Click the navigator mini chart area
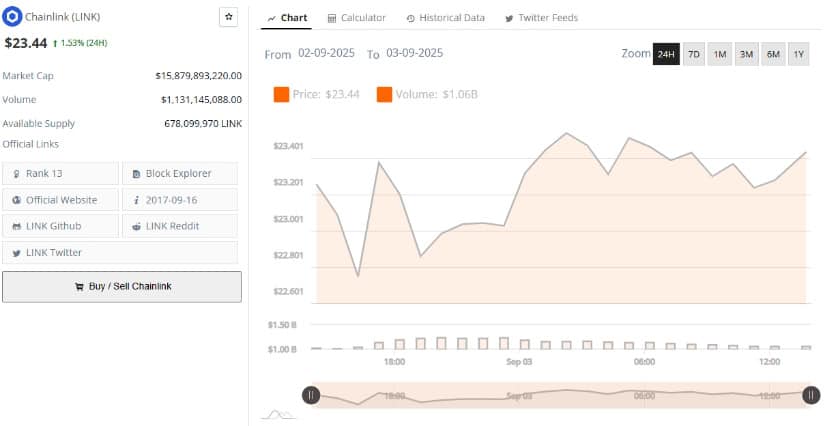This screenshot has height=426, width=825. tap(561, 395)
